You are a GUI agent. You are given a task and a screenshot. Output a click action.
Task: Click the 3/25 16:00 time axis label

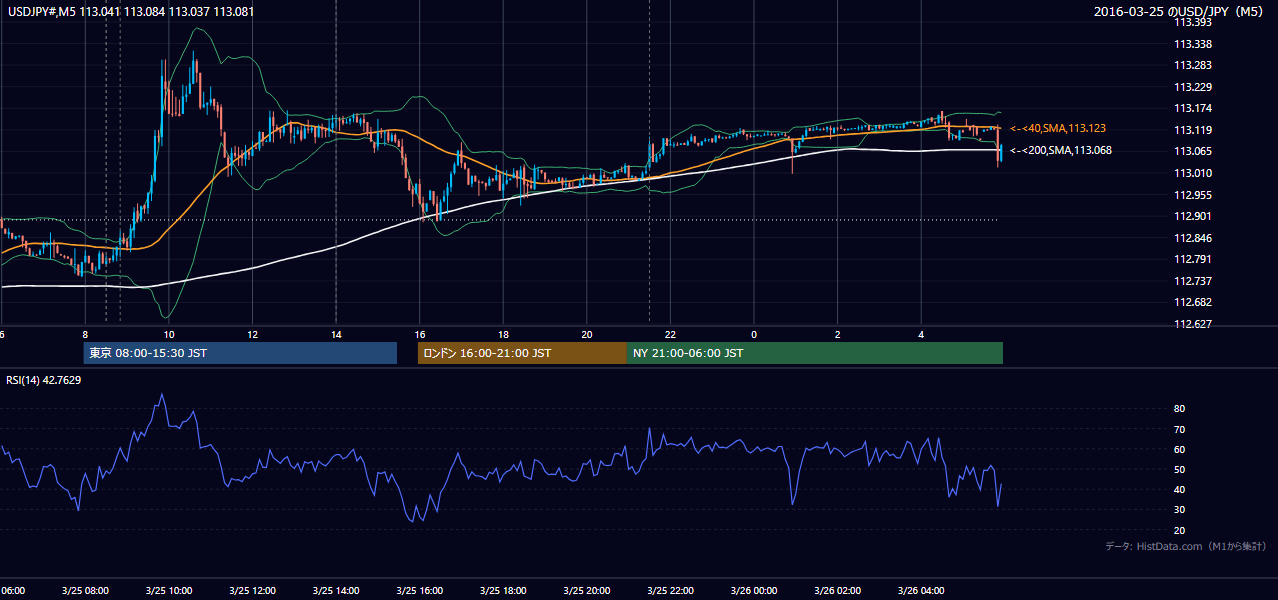(x=420, y=591)
